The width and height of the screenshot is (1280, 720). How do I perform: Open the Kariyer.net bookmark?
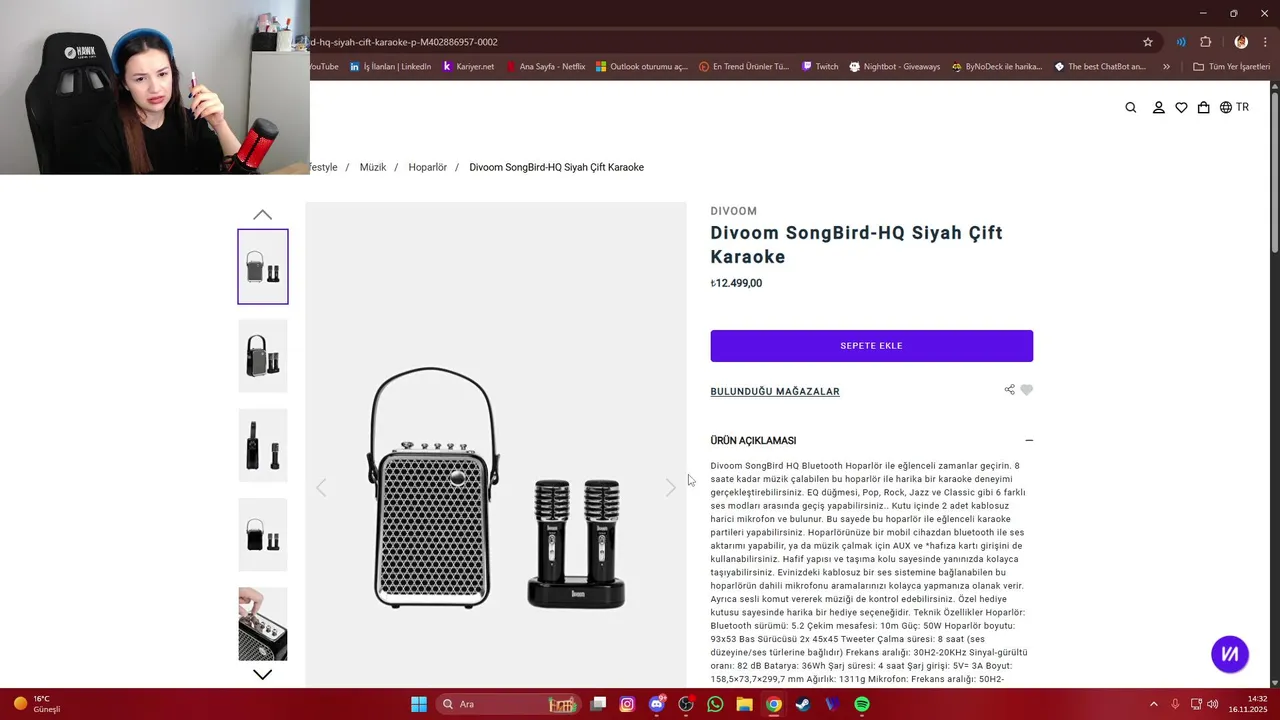tap(468, 67)
